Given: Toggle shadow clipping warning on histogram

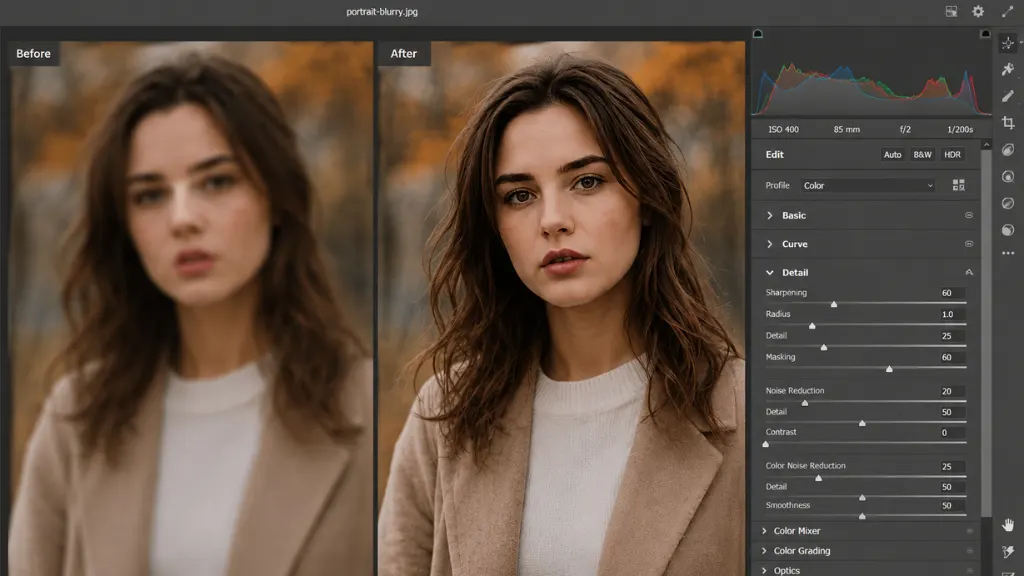Looking at the screenshot, I should pyautogui.click(x=758, y=33).
